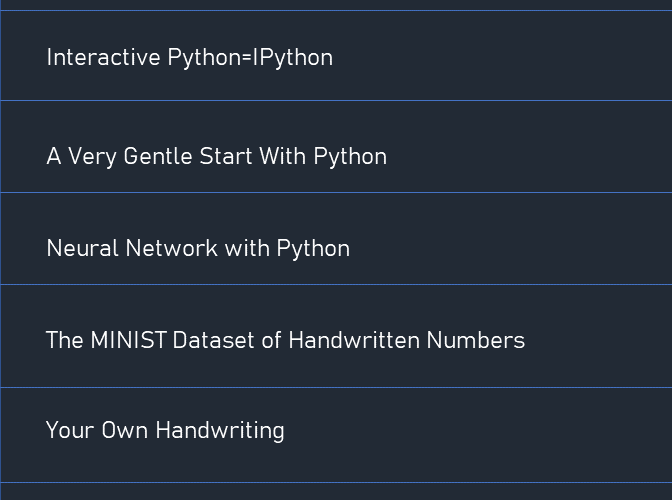Navigate to the gentle Python start lesson
This screenshot has height=500, width=672.
216,157
